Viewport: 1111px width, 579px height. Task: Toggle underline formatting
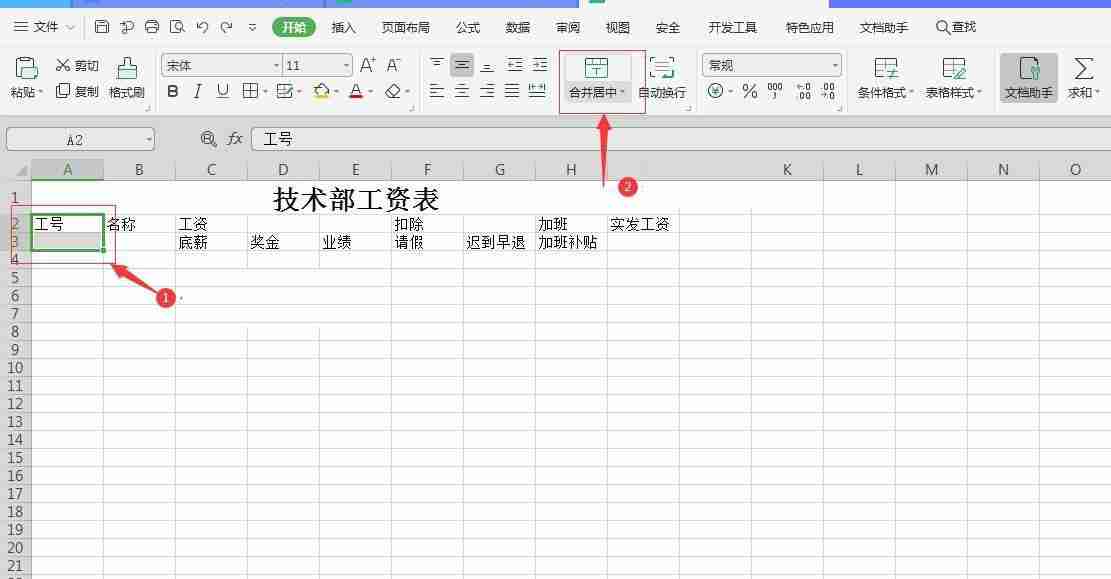pos(222,91)
